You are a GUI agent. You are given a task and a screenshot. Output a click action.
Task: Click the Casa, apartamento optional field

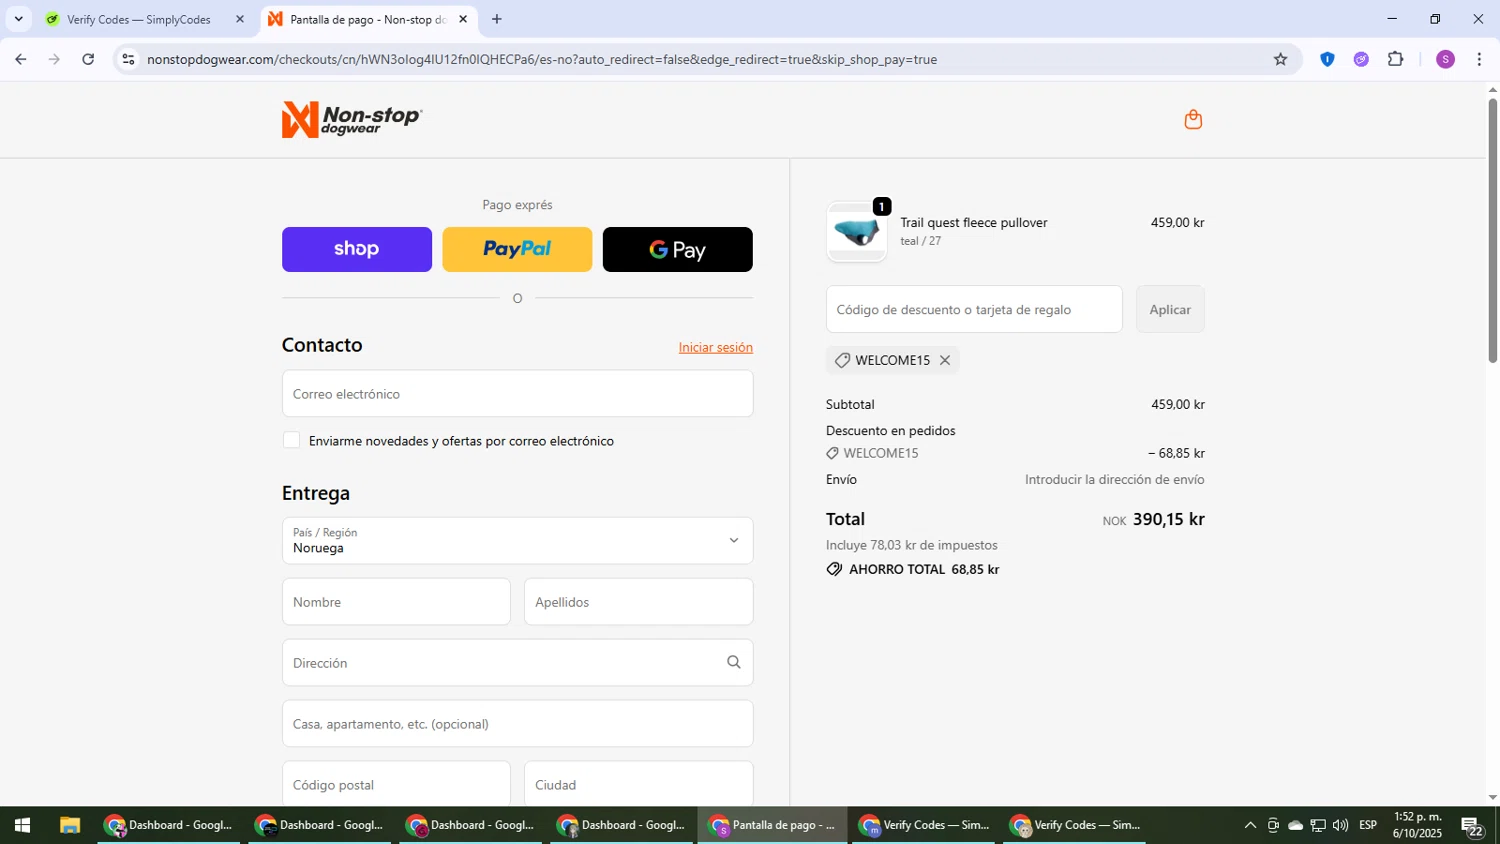[x=517, y=723]
